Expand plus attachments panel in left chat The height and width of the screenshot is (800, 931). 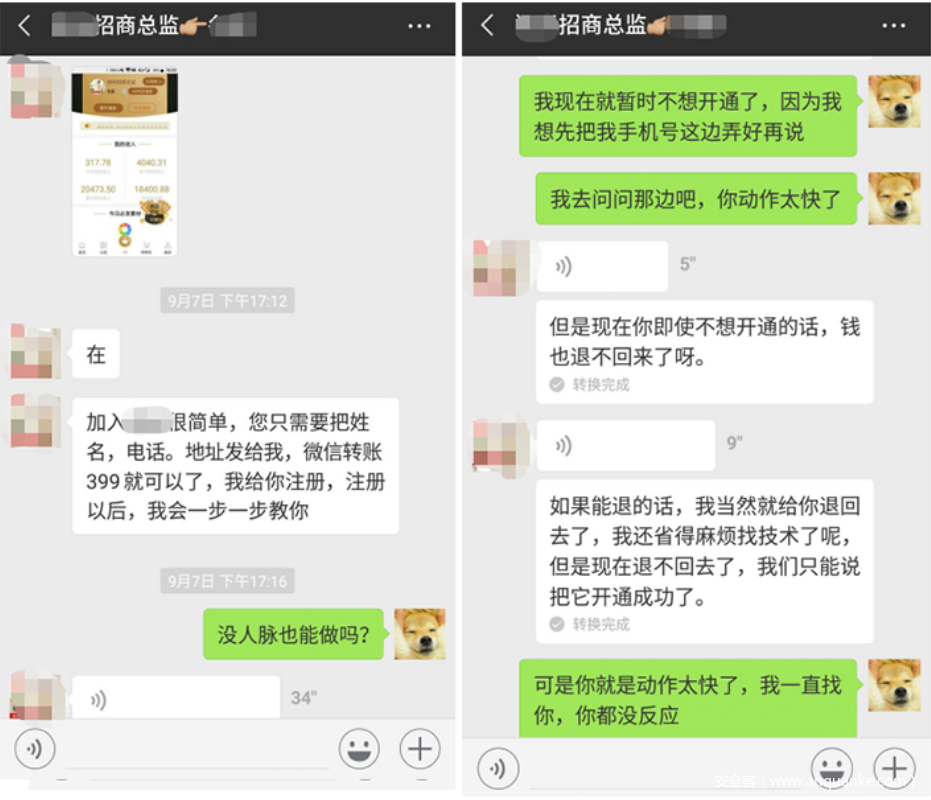[420, 749]
